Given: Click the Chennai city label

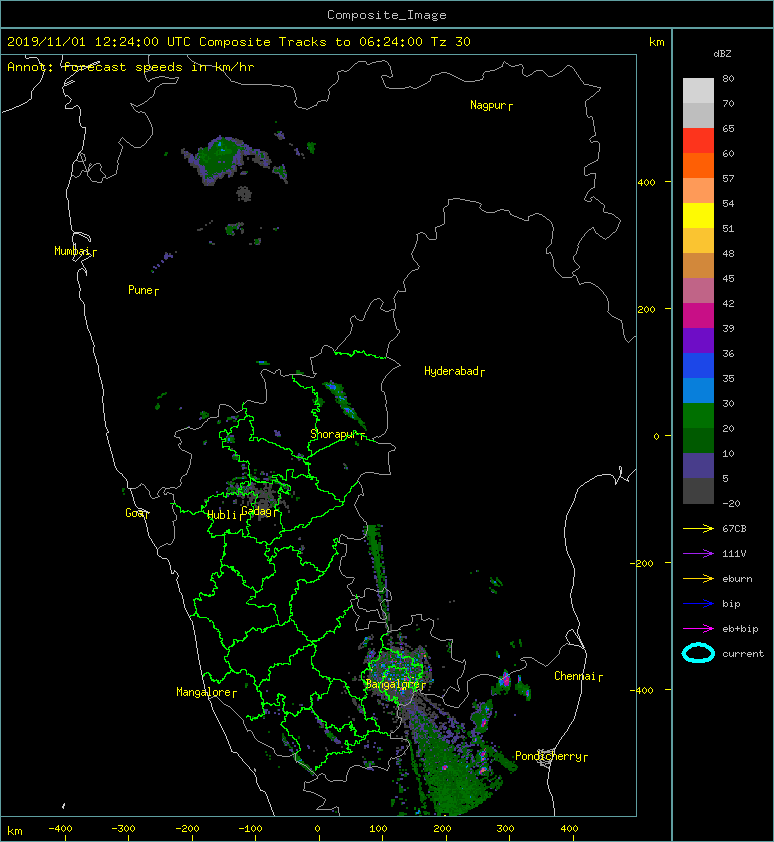Looking at the screenshot, I should [575, 676].
